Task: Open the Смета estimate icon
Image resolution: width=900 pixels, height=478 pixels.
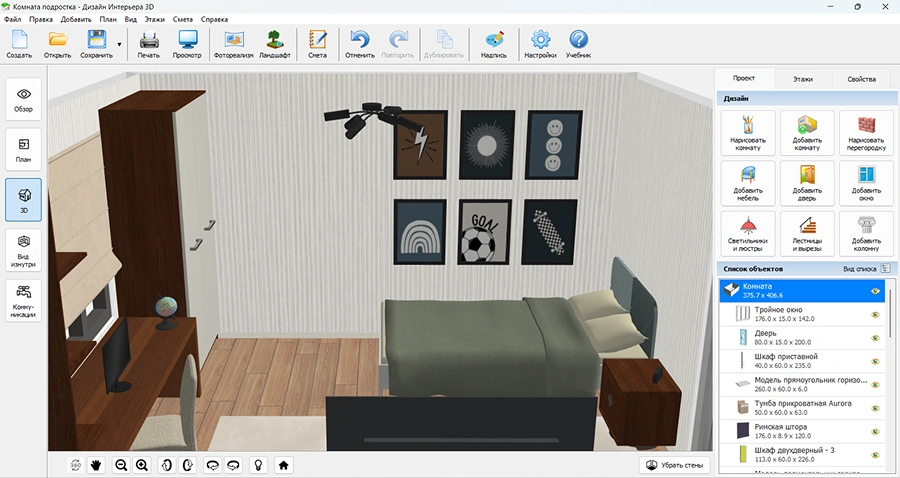Action: 317,45
